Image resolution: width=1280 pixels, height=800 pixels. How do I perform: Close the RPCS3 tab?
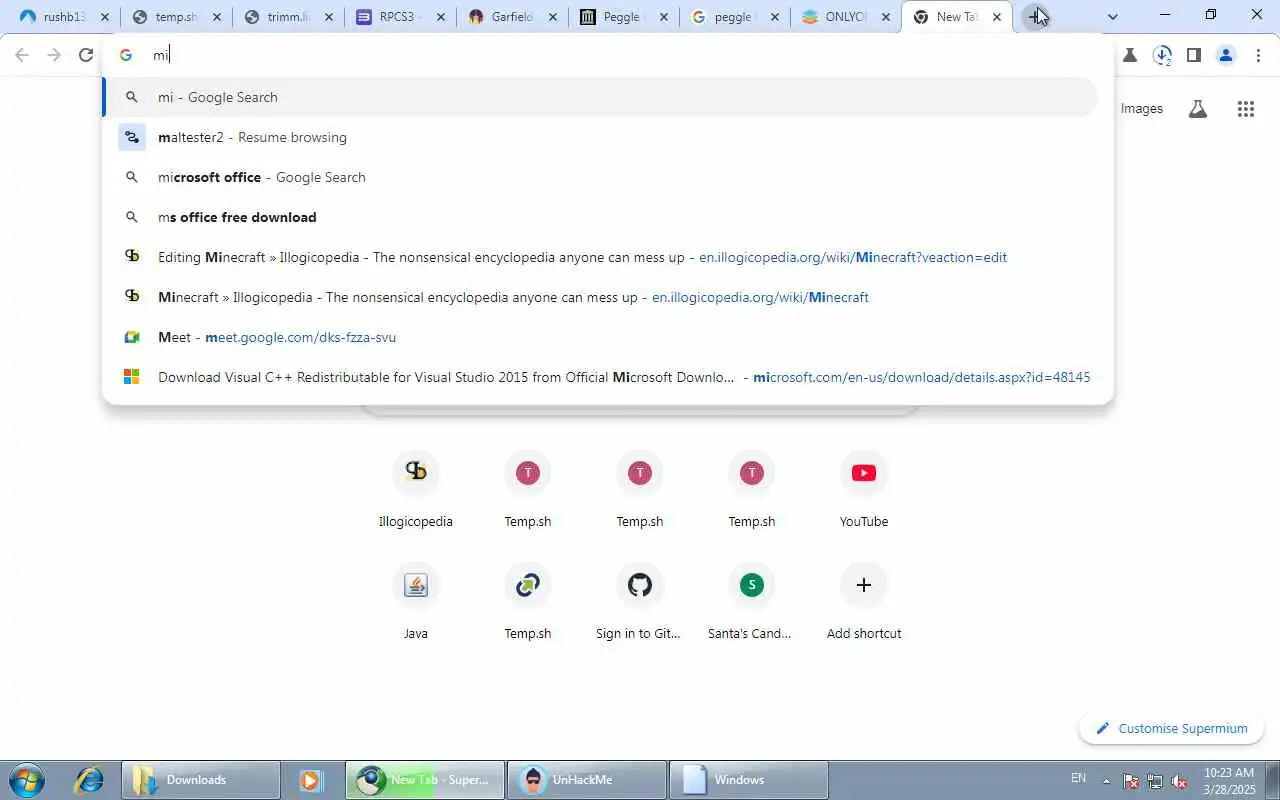click(x=440, y=17)
